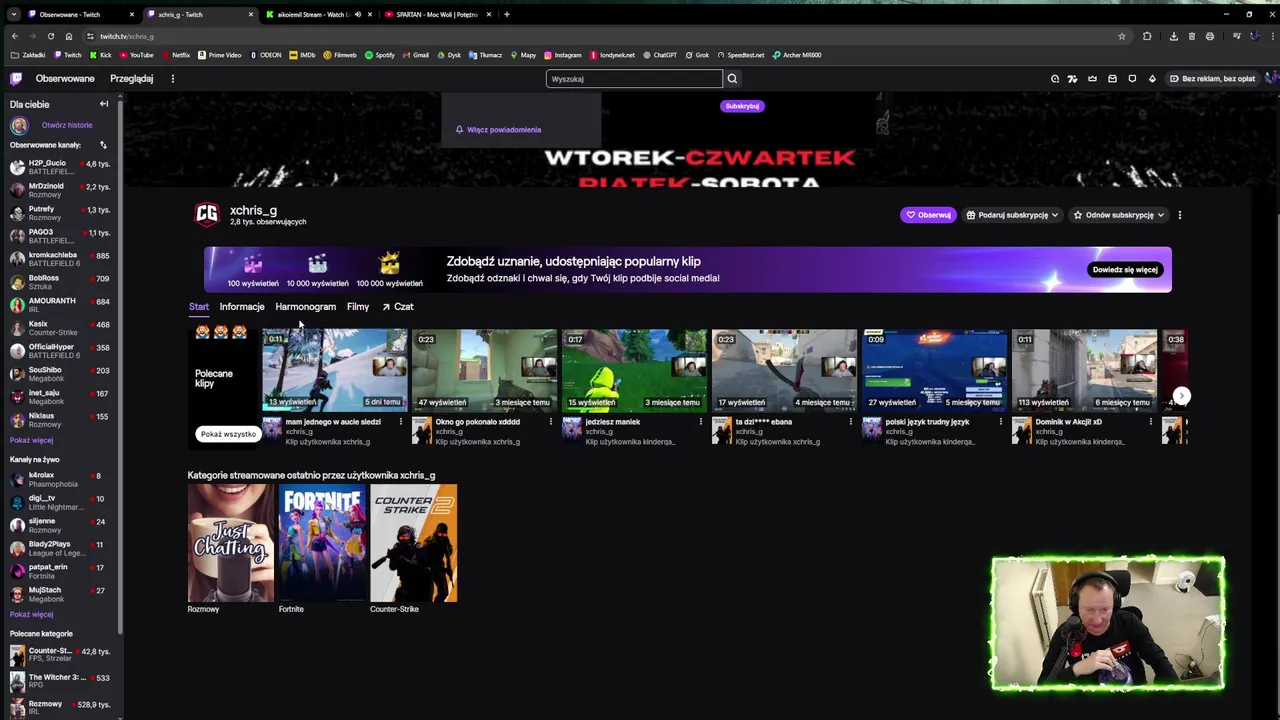This screenshot has width=1280, height=720.
Task: Click in the Wyszukaj search field
Action: [x=634, y=79]
